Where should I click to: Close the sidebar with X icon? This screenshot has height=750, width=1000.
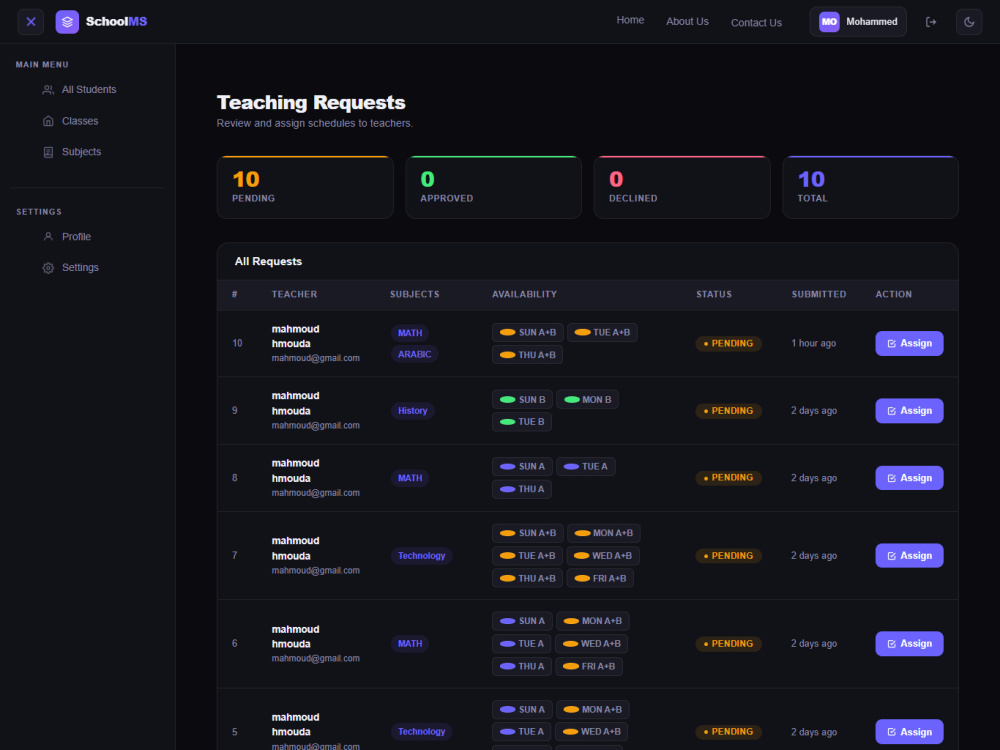(x=31, y=22)
